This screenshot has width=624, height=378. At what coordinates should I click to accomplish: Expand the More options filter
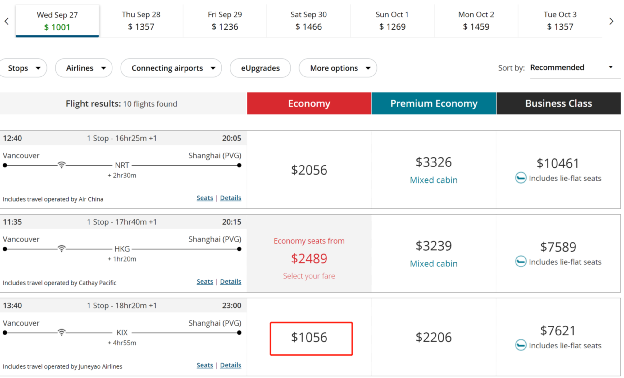coord(338,68)
